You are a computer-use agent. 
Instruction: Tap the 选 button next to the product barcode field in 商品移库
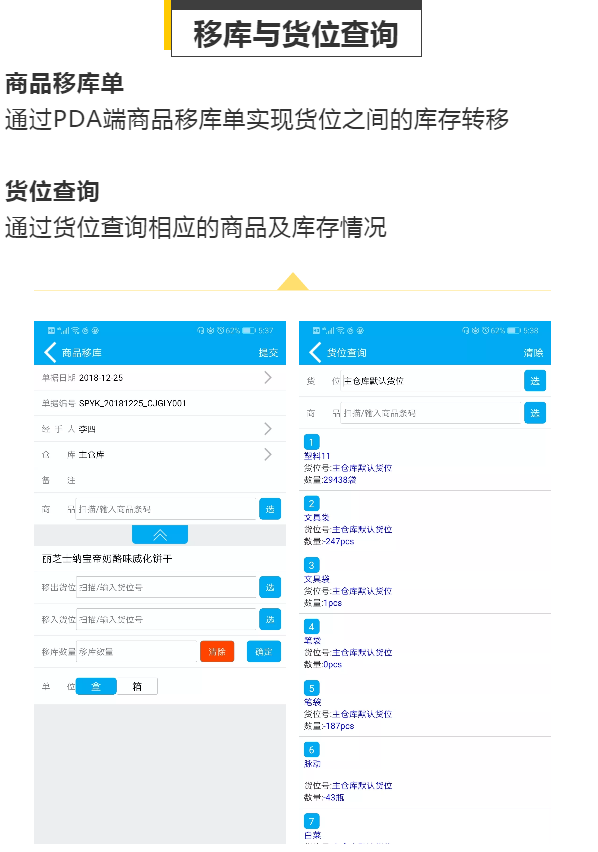pyautogui.click(x=270, y=509)
